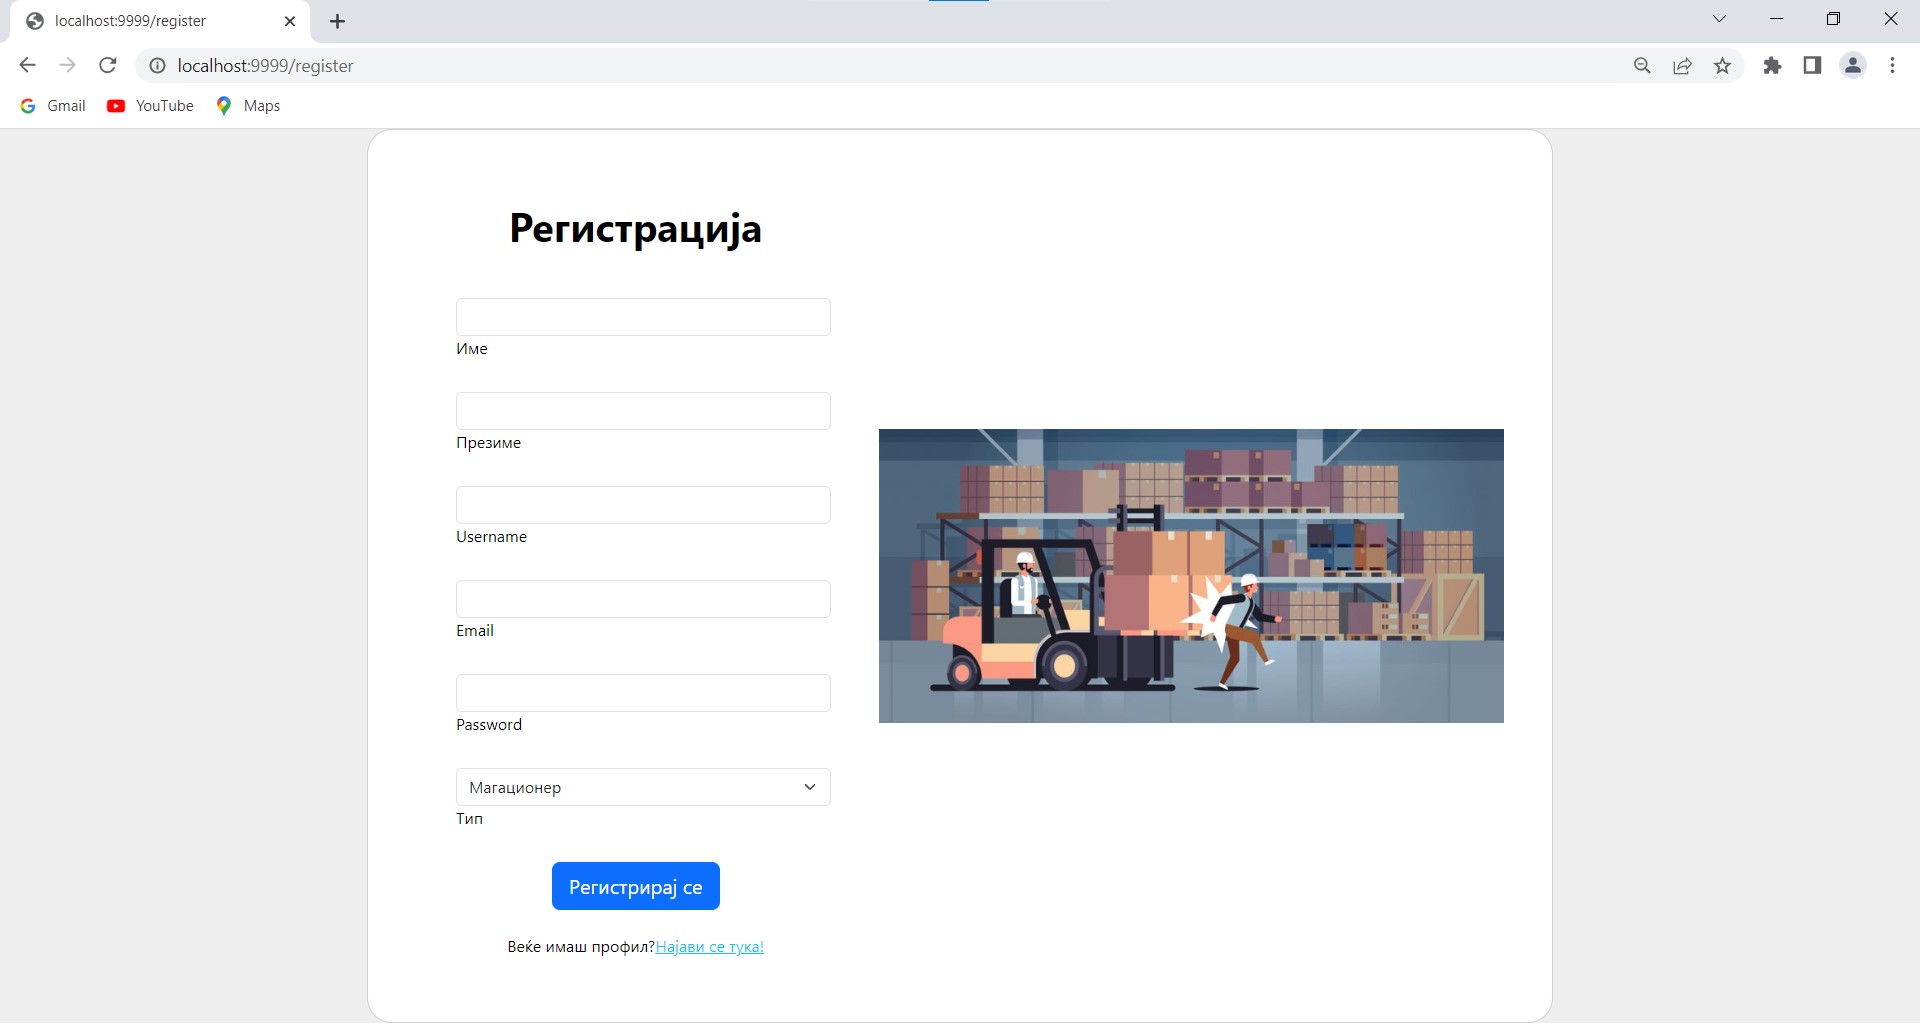Reload the registration page
This screenshot has height=1030, width=1920.
click(x=108, y=66)
